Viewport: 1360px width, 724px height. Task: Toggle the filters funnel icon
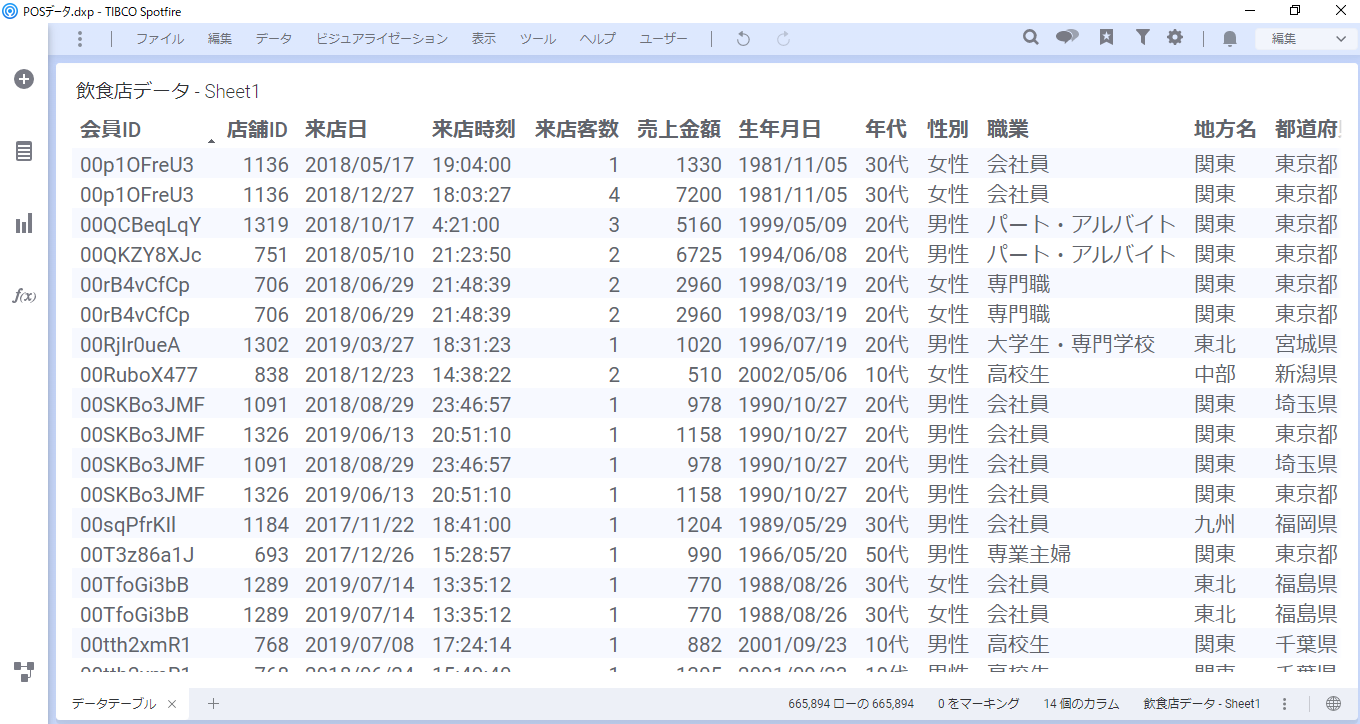(x=1142, y=38)
